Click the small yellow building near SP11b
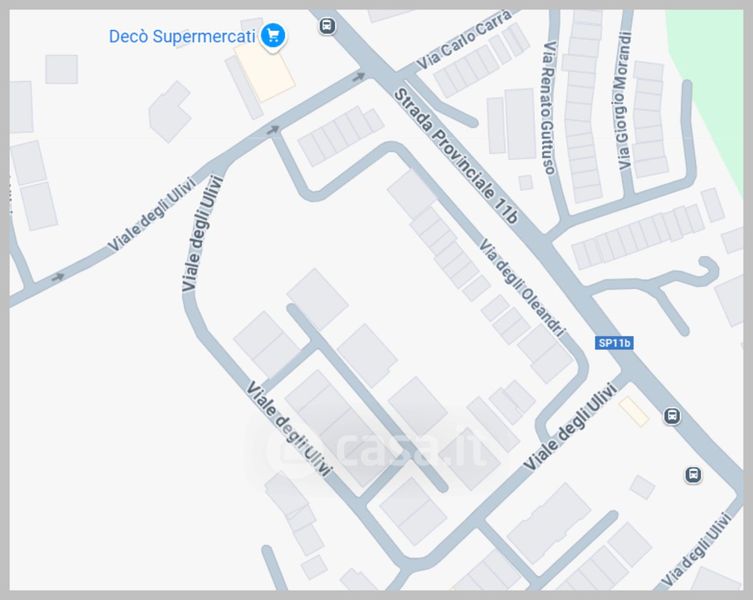The height and width of the screenshot is (600, 753). [x=634, y=412]
